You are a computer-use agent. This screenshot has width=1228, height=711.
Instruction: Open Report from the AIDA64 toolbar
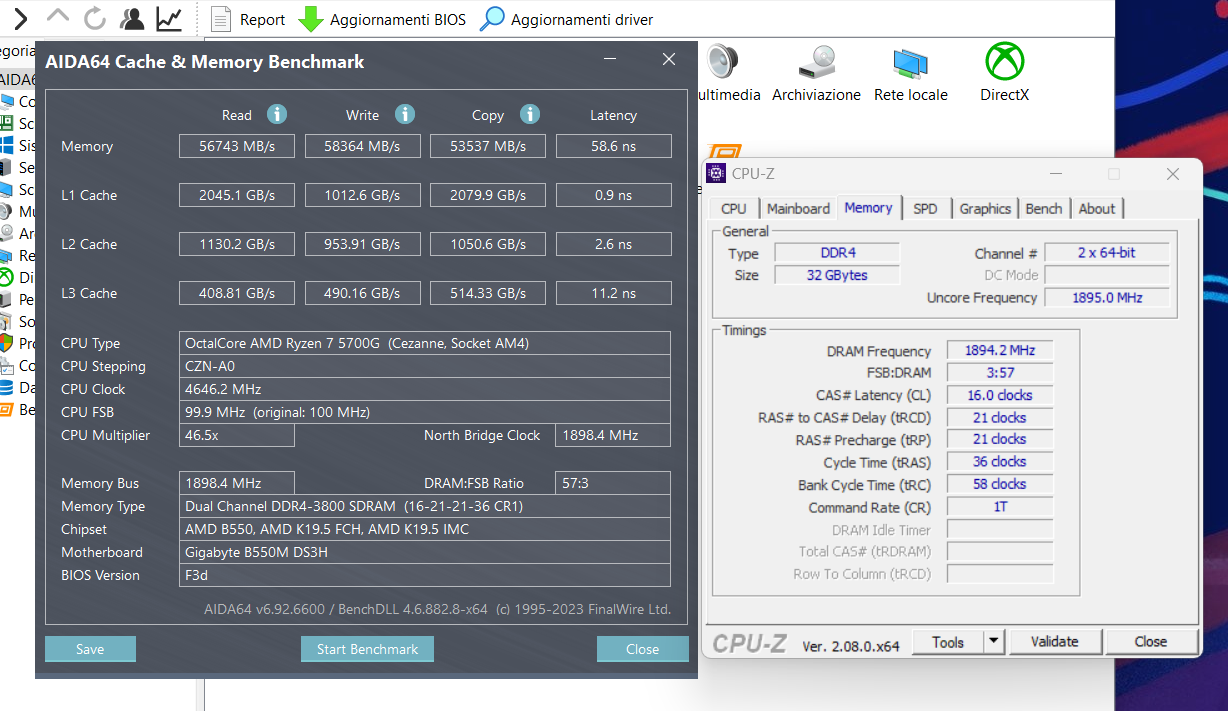pos(248,19)
